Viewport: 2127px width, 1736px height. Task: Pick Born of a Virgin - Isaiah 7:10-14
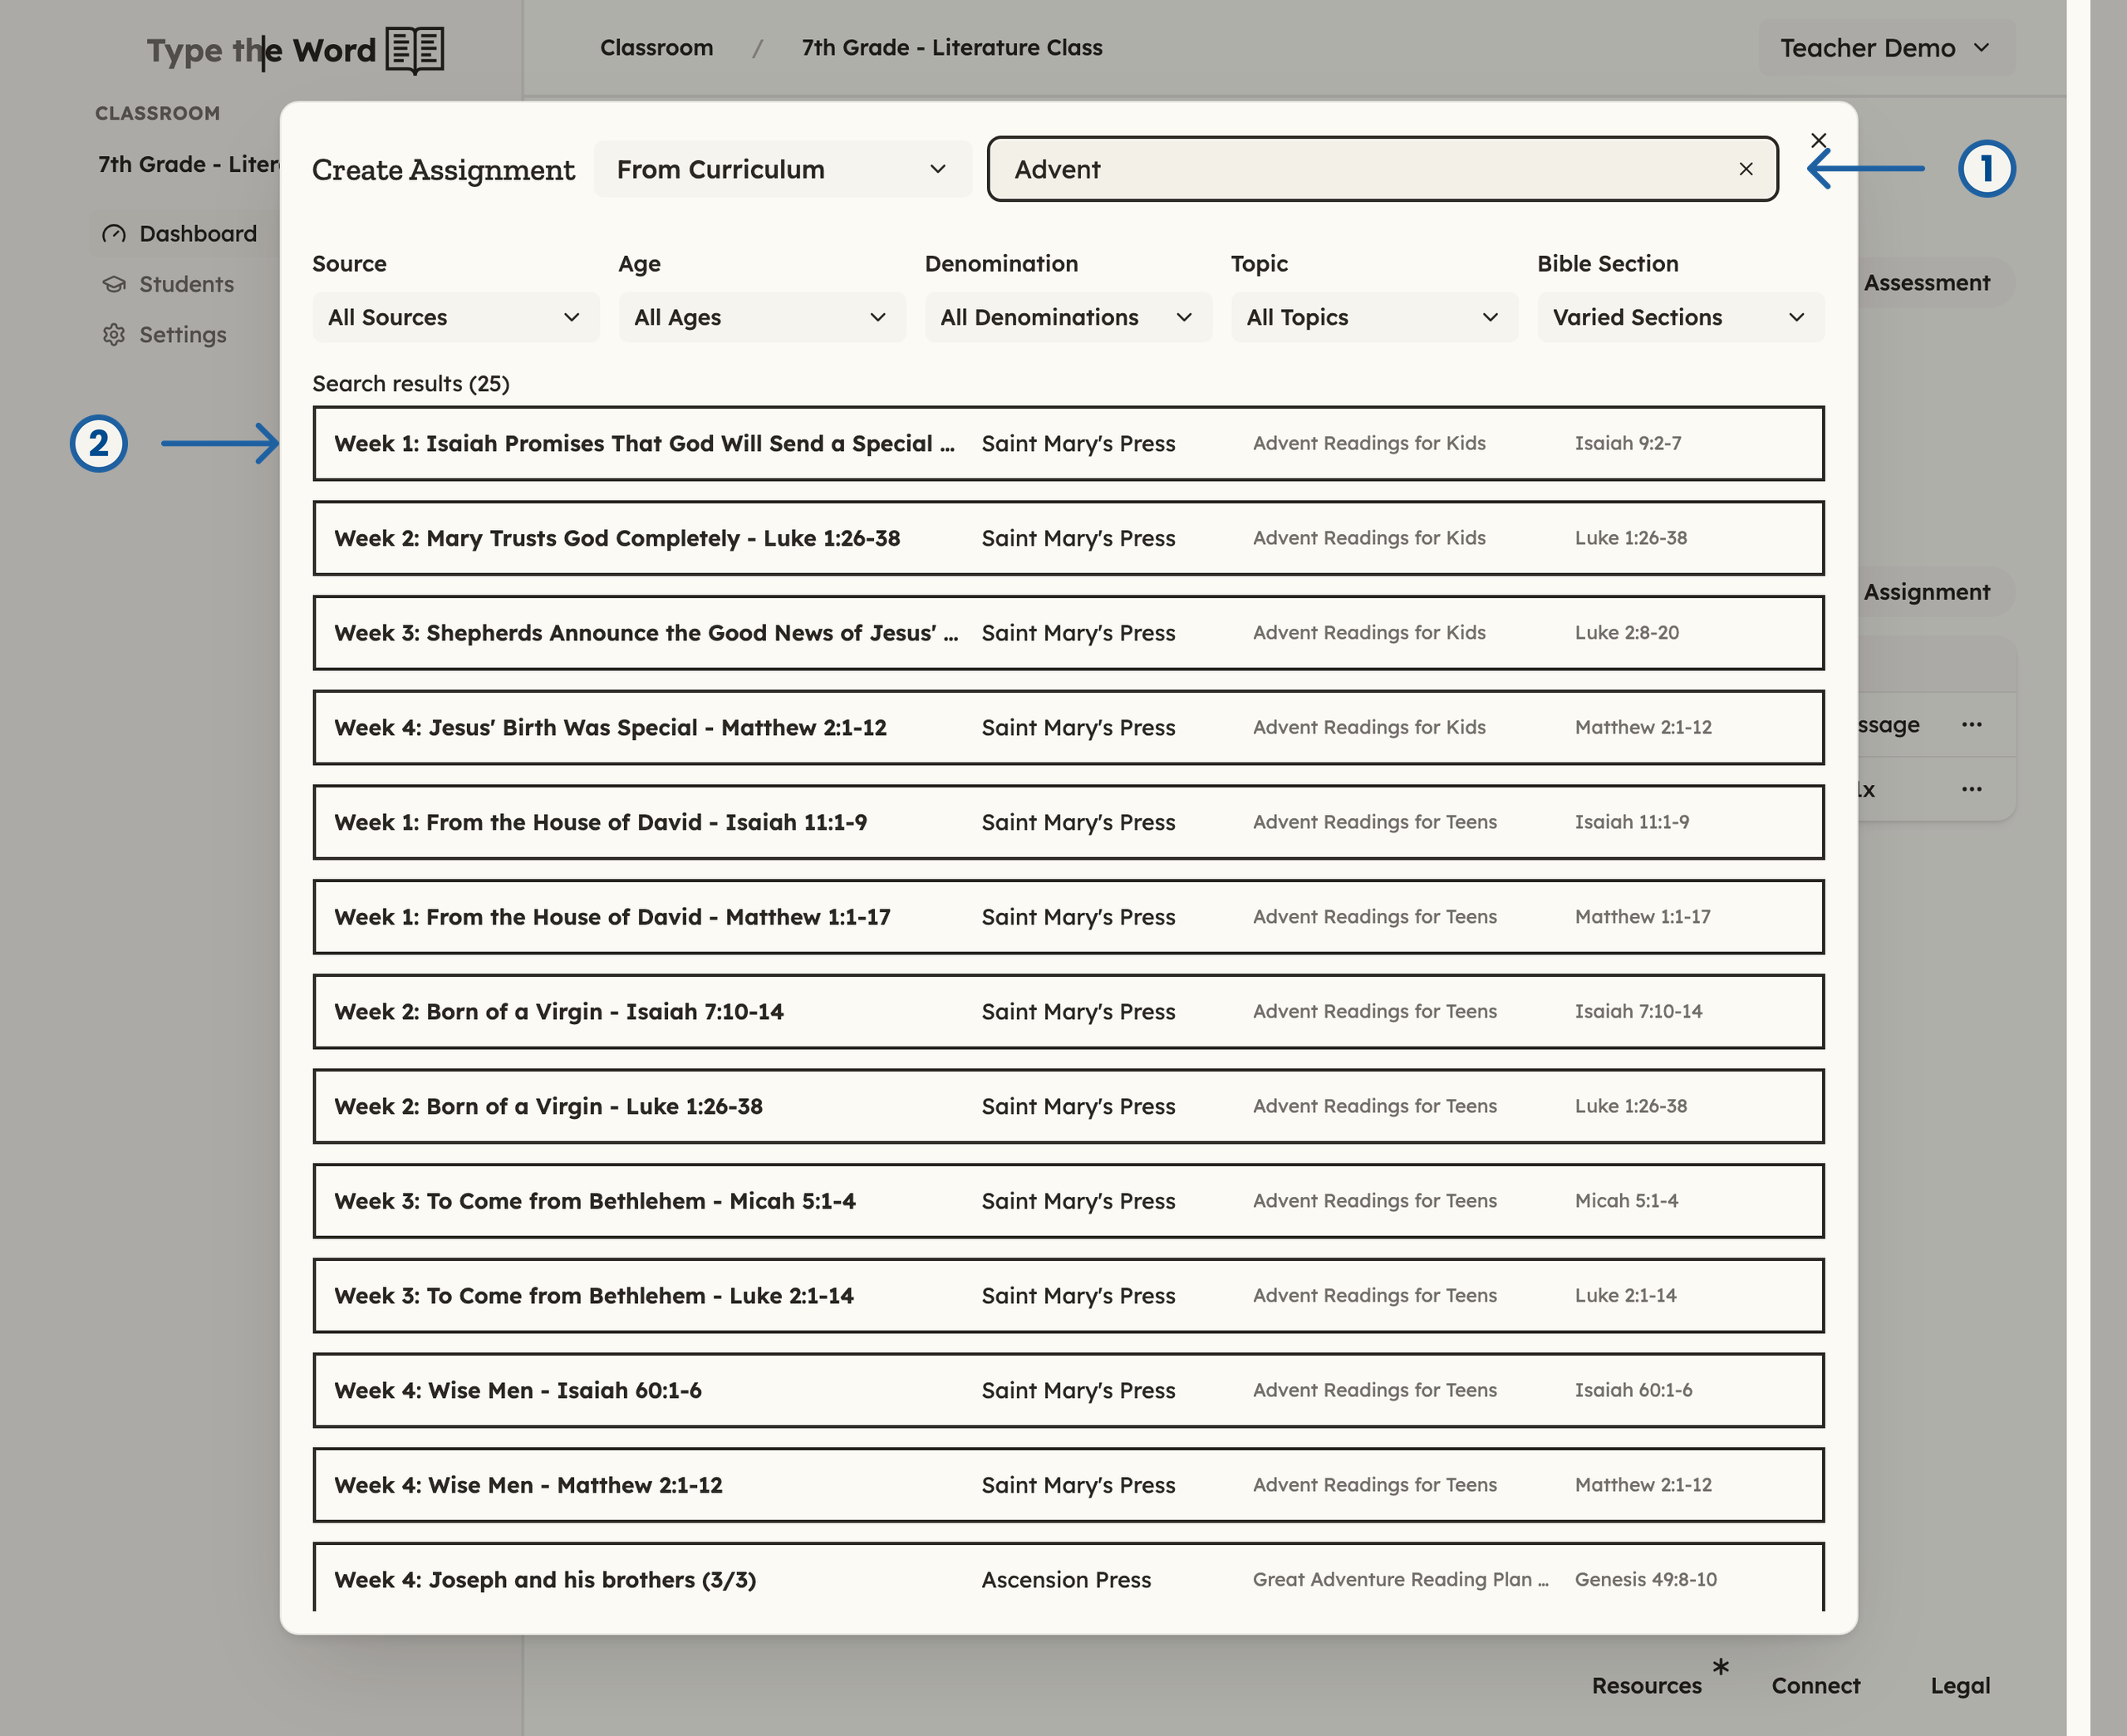coord(1068,1011)
